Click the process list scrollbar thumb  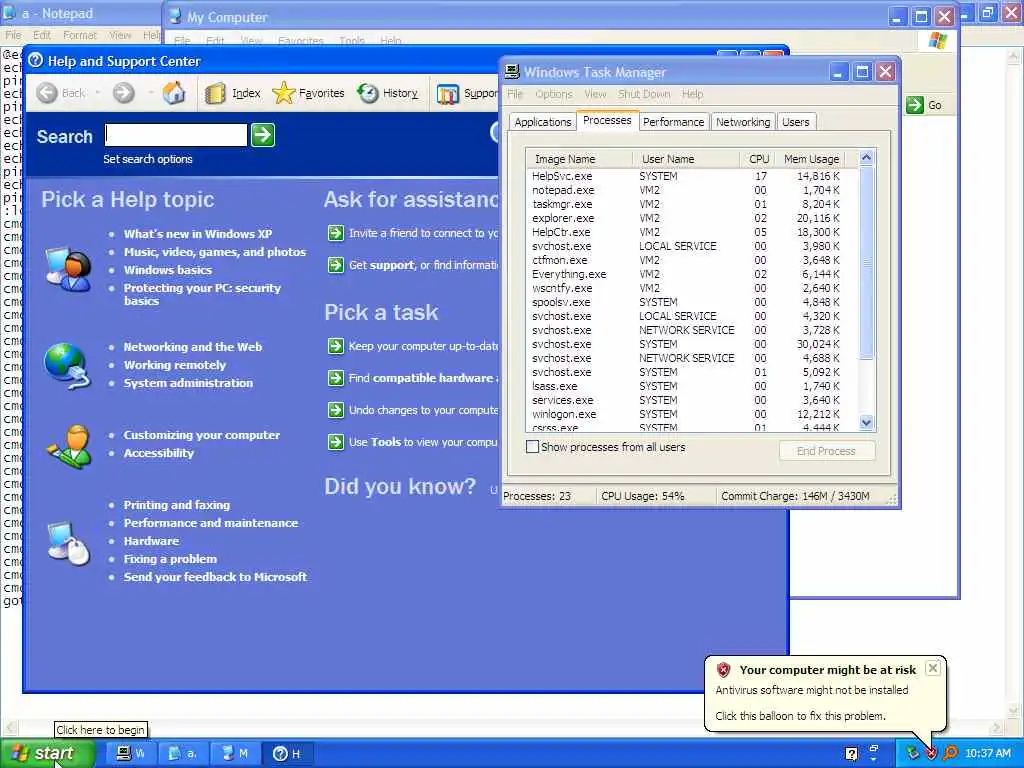(x=867, y=263)
